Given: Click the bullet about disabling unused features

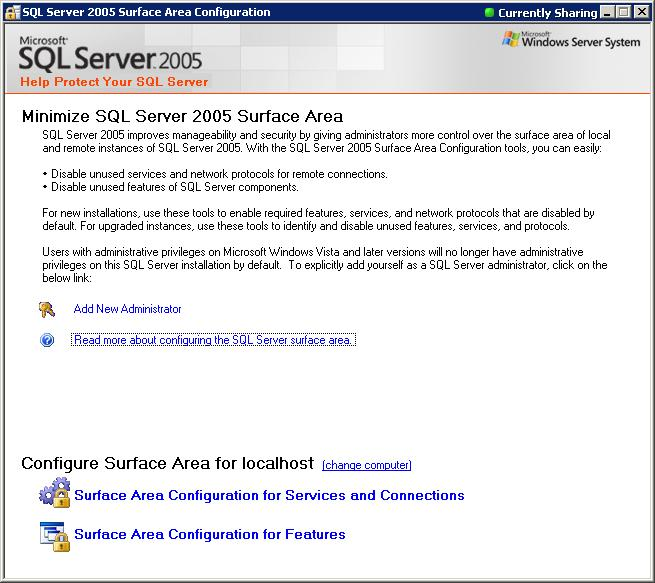Looking at the screenshot, I should (x=171, y=187).
